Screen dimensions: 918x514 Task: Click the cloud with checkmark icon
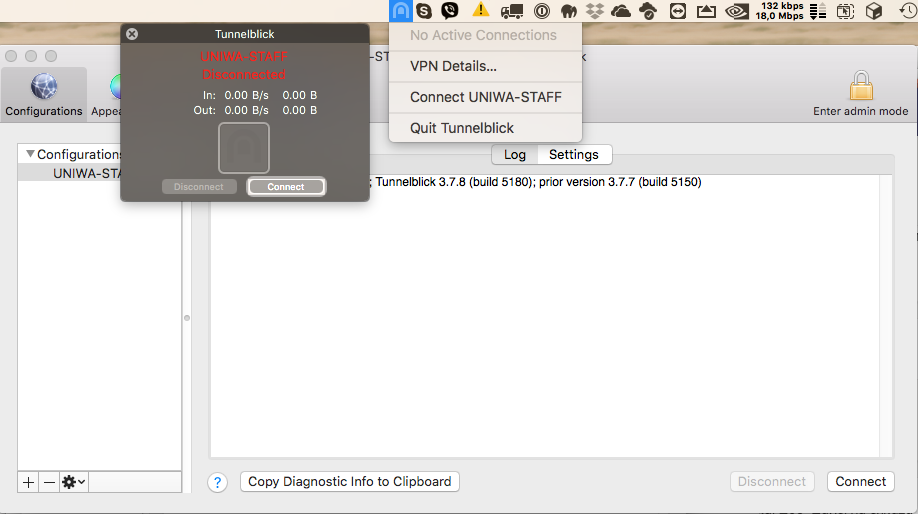(x=648, y=11)
